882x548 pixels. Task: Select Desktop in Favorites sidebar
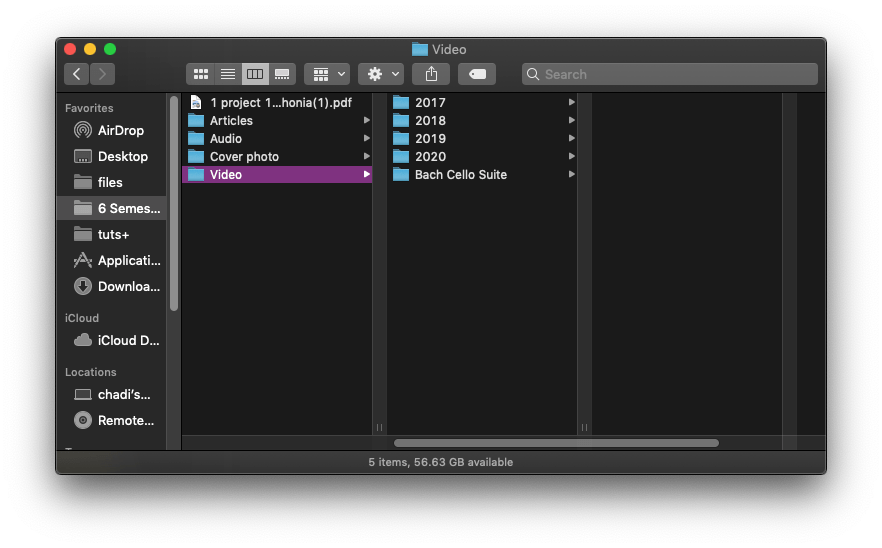point(122,156)
